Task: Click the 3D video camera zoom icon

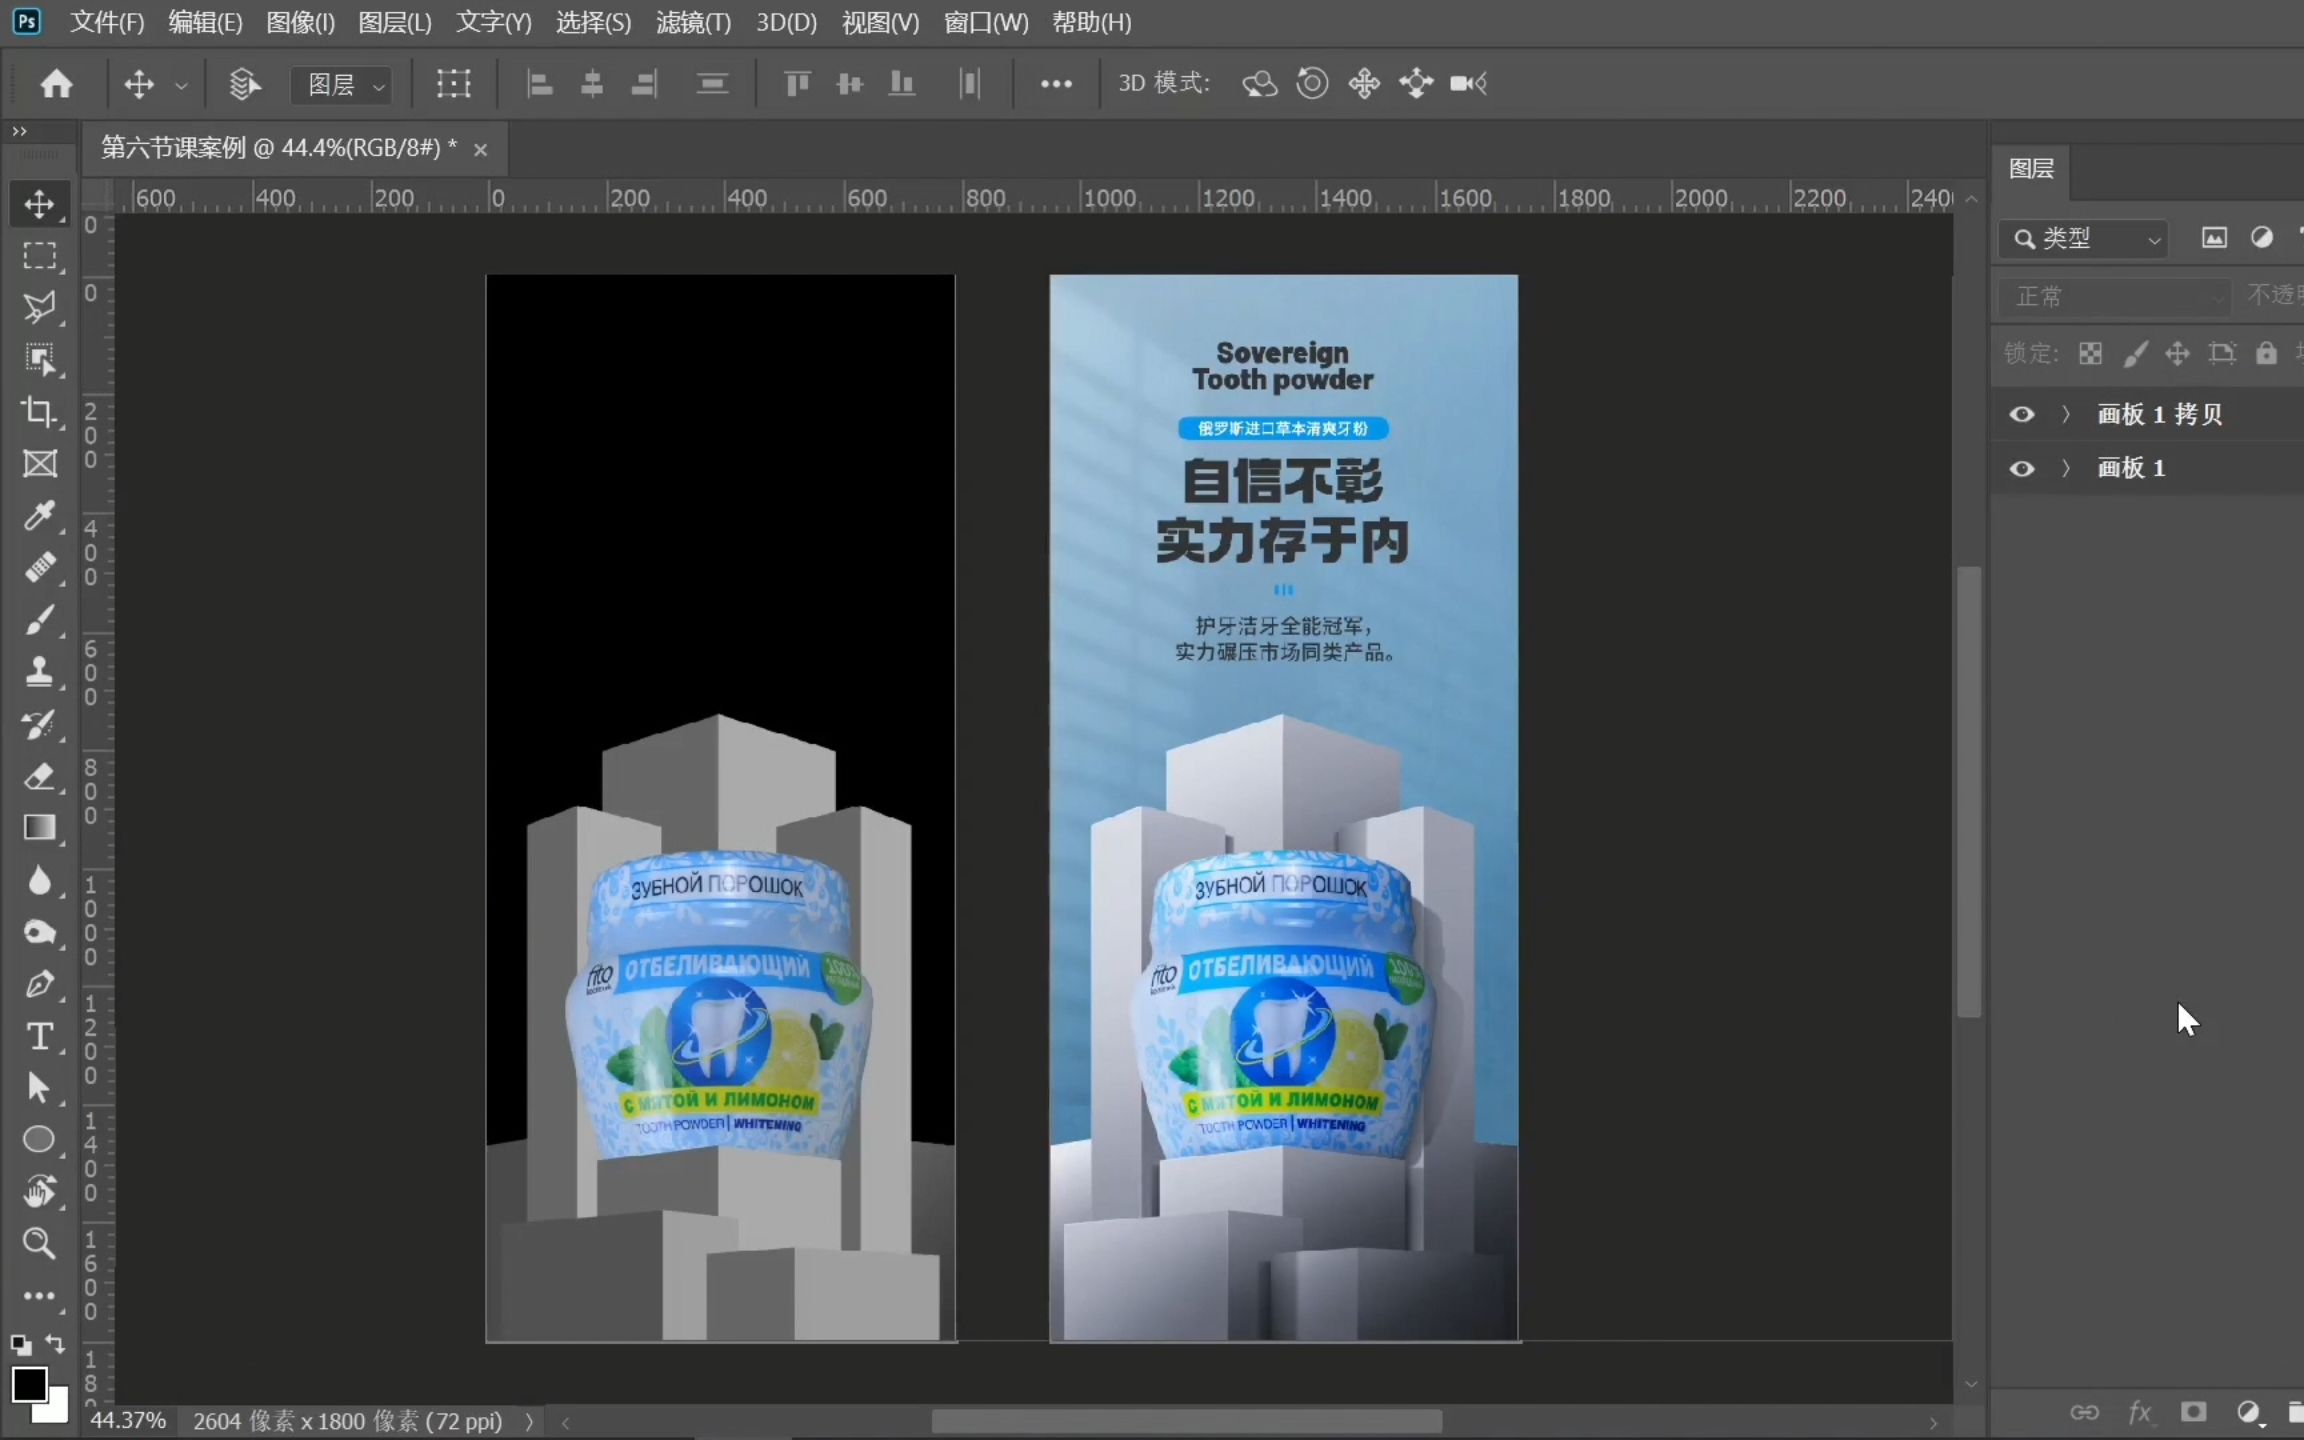Action: pyautogui.click(x=1468, y=83)
